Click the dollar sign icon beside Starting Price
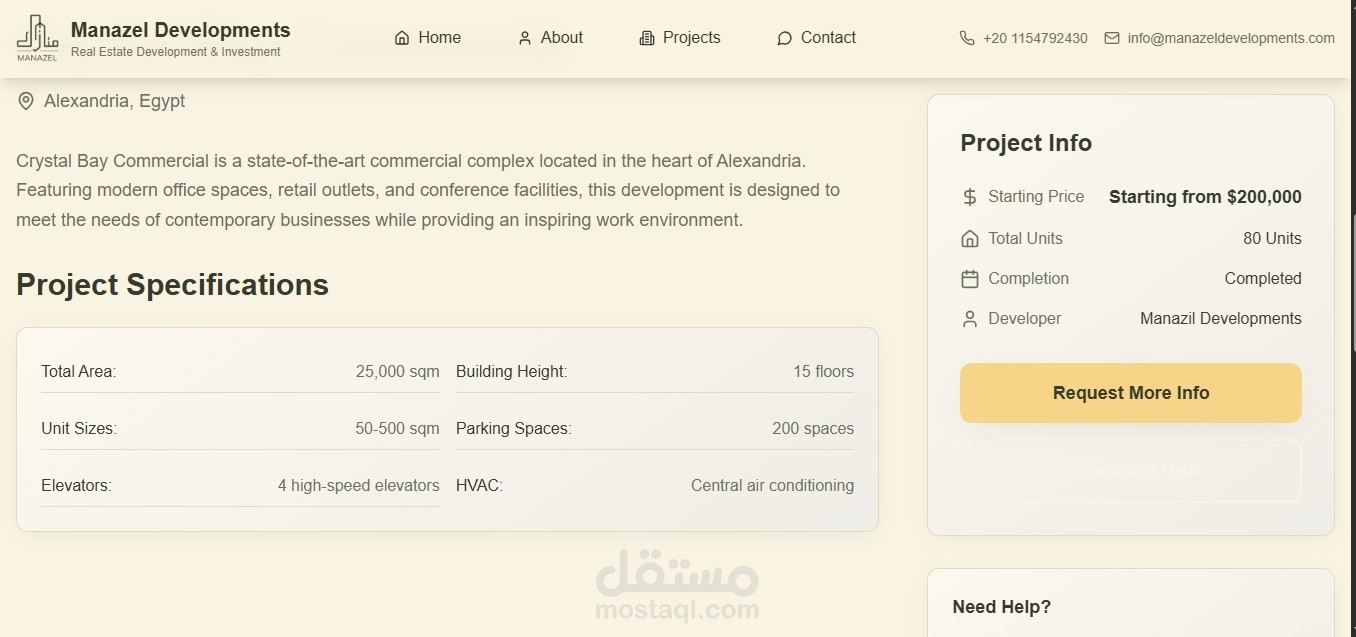This screenshot has height=637, width=1356. point(969,197)
